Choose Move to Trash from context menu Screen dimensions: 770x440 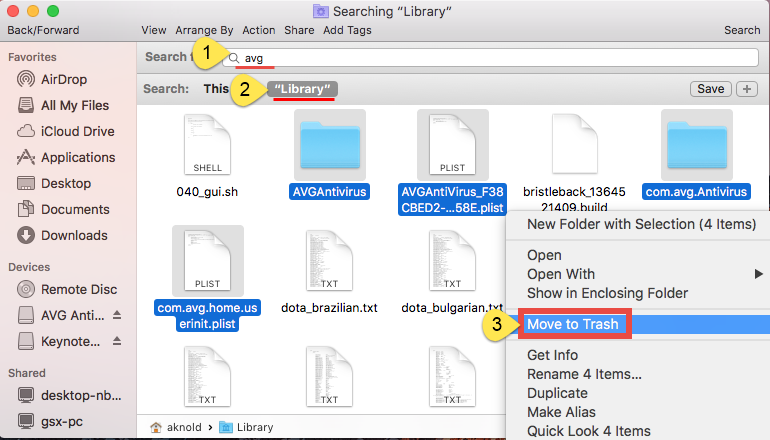(x=572, y=324)
